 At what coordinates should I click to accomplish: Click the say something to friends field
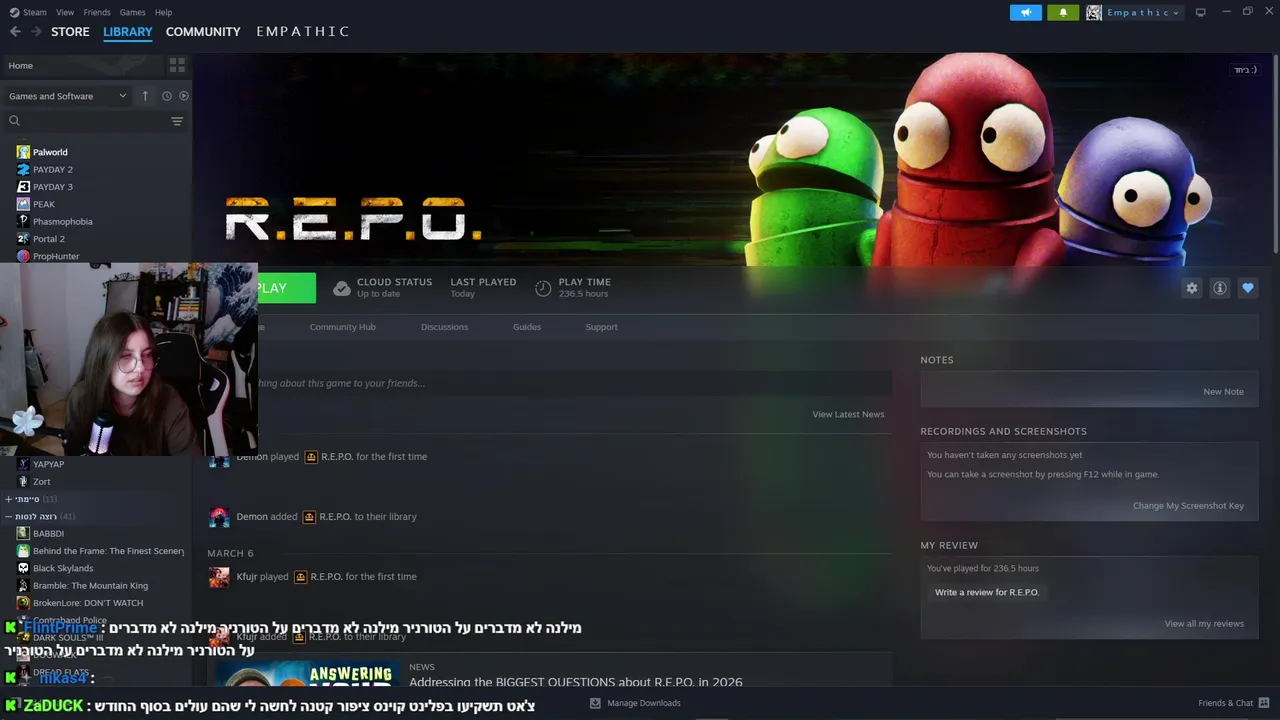pyautogui.click(x=575, y=383)
